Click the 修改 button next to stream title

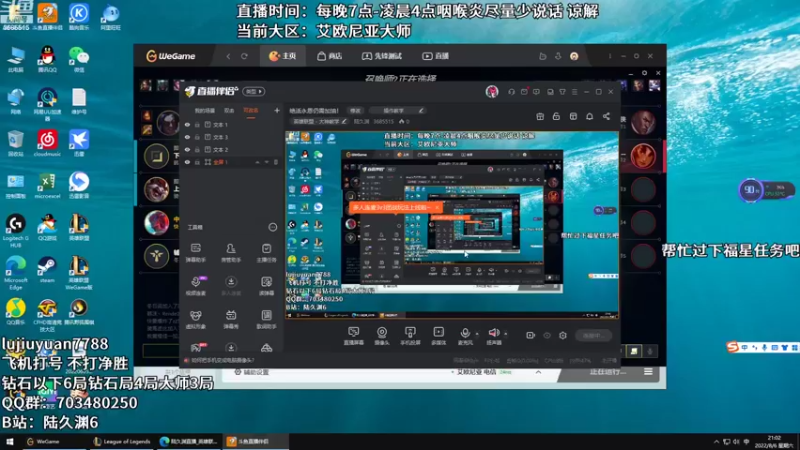coord(355,110)
